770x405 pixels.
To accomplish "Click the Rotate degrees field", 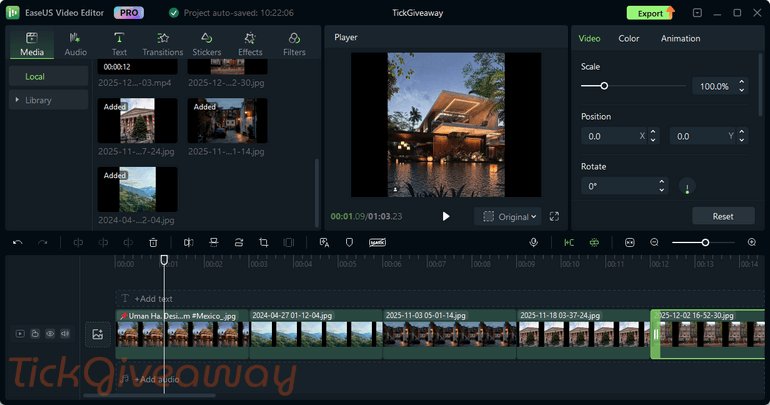I will point(620,187).
